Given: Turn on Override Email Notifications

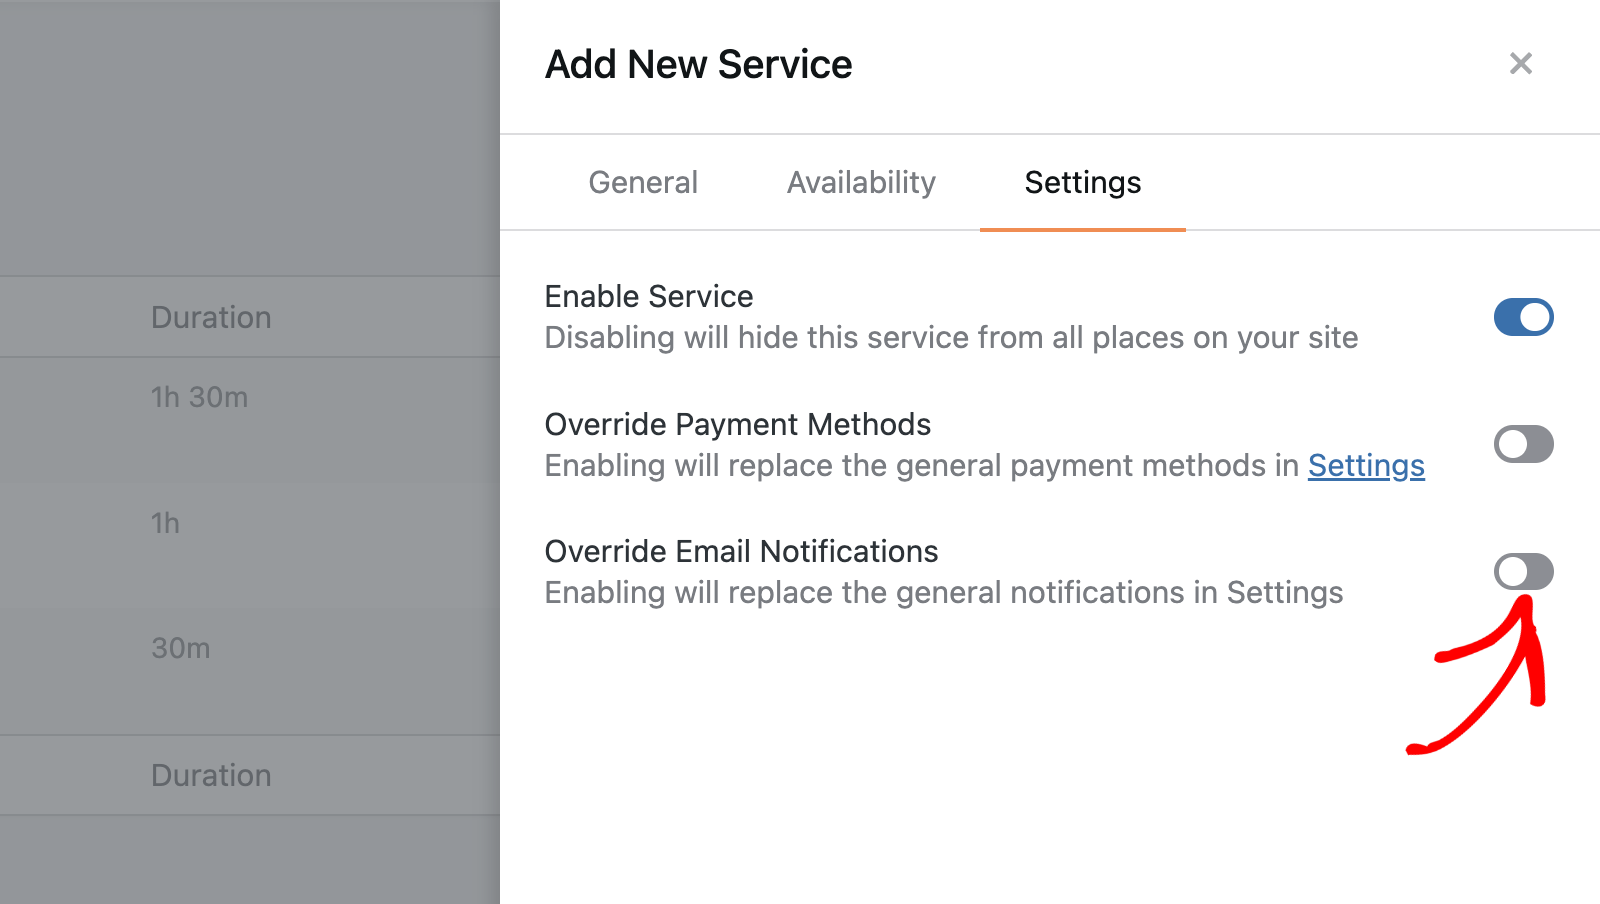Looking at the screenshot, I should click(x=1522, y=571).
